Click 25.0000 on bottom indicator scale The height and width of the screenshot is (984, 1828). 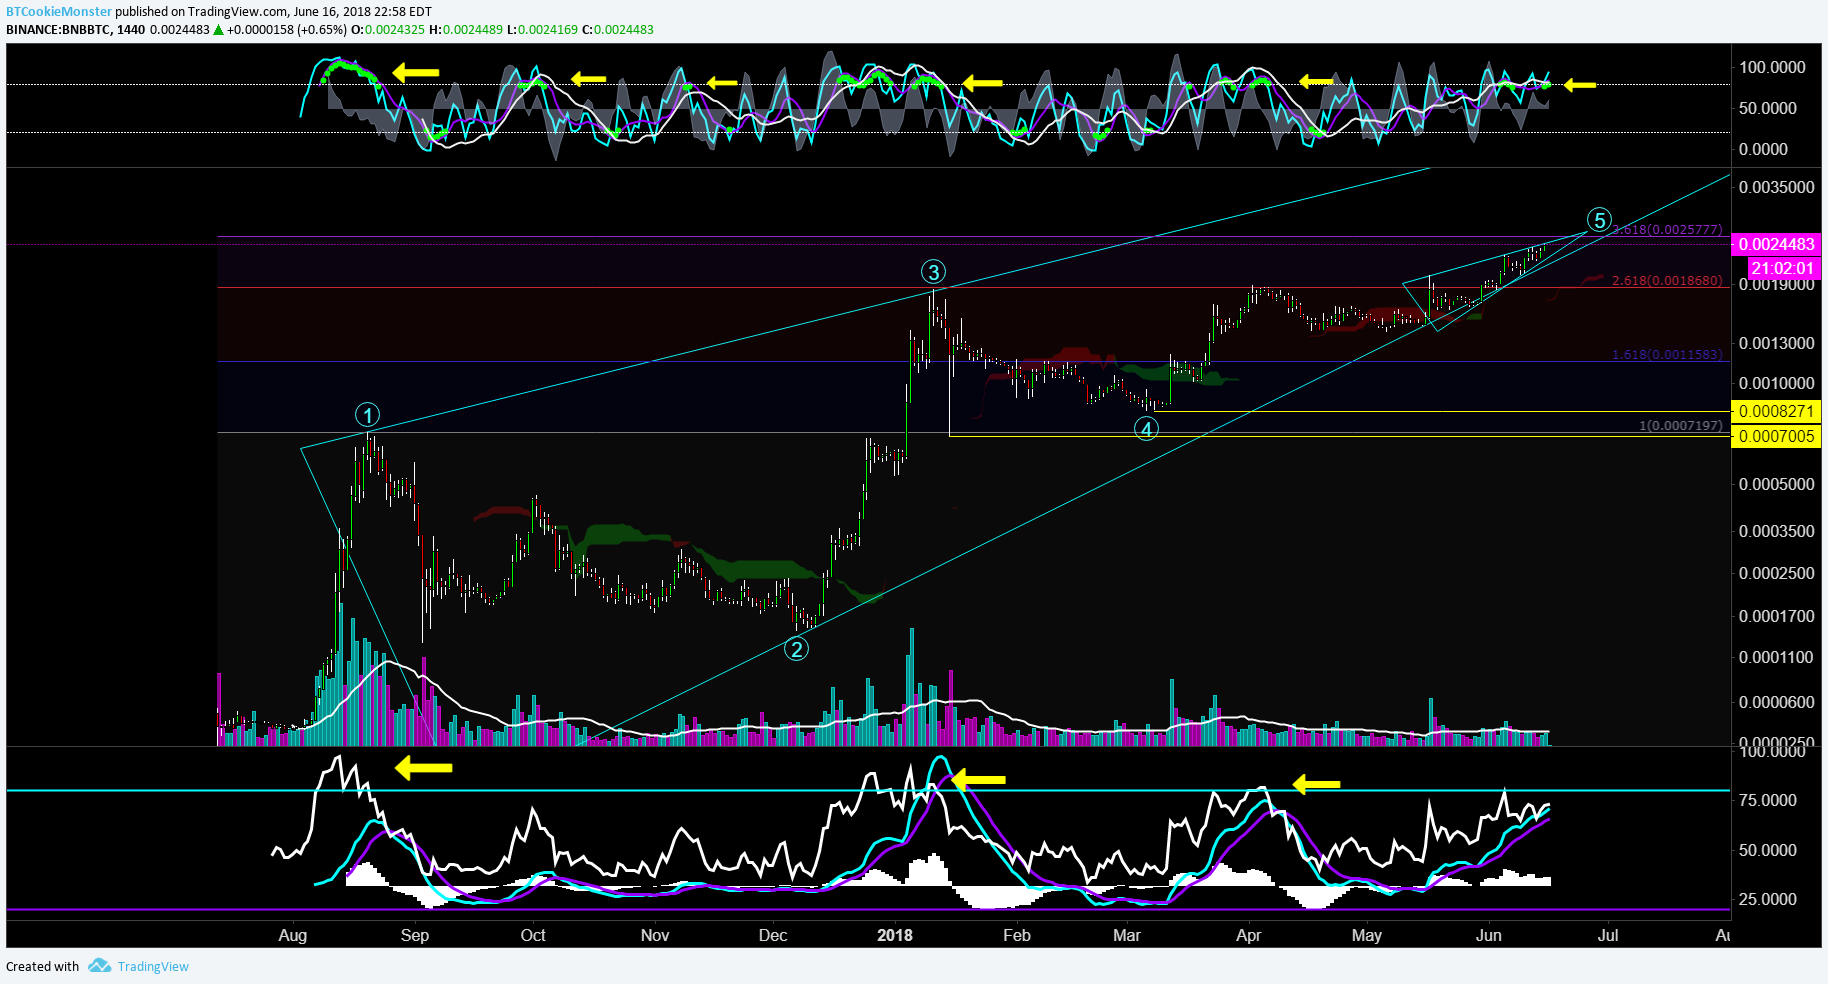(x=1767, y=899)
